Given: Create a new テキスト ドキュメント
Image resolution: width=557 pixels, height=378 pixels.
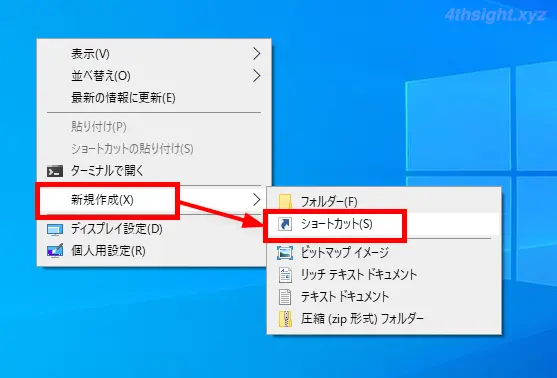Looking at the screenshot, I should 384,297.
